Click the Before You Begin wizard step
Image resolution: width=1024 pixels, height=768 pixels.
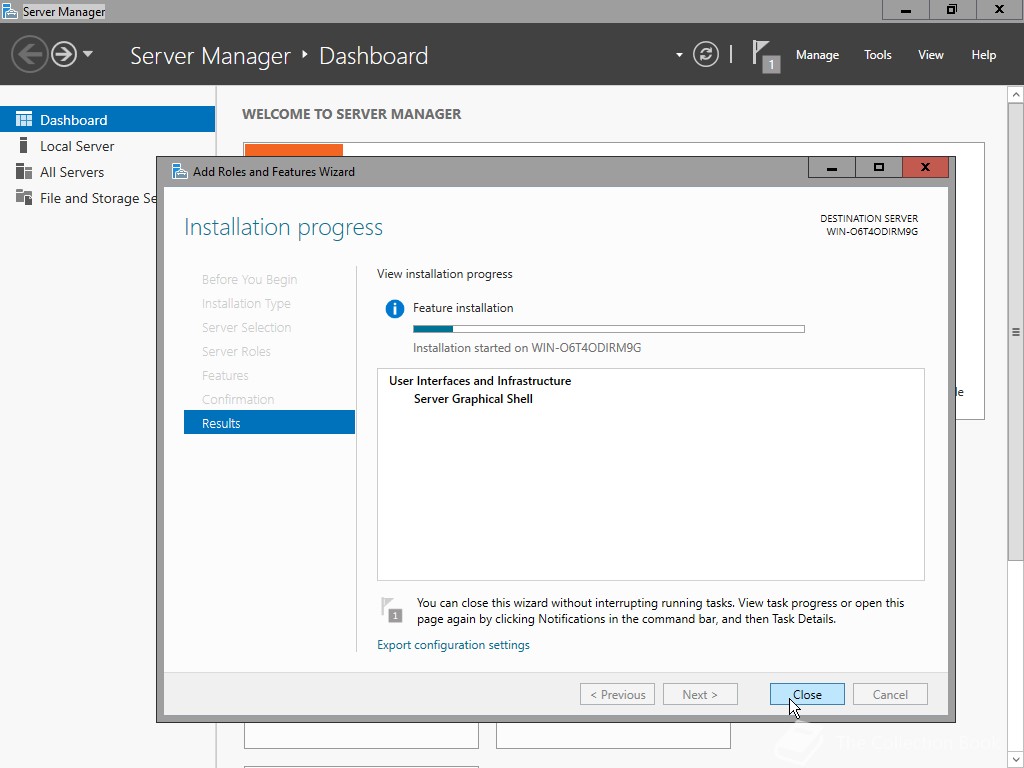249,280
